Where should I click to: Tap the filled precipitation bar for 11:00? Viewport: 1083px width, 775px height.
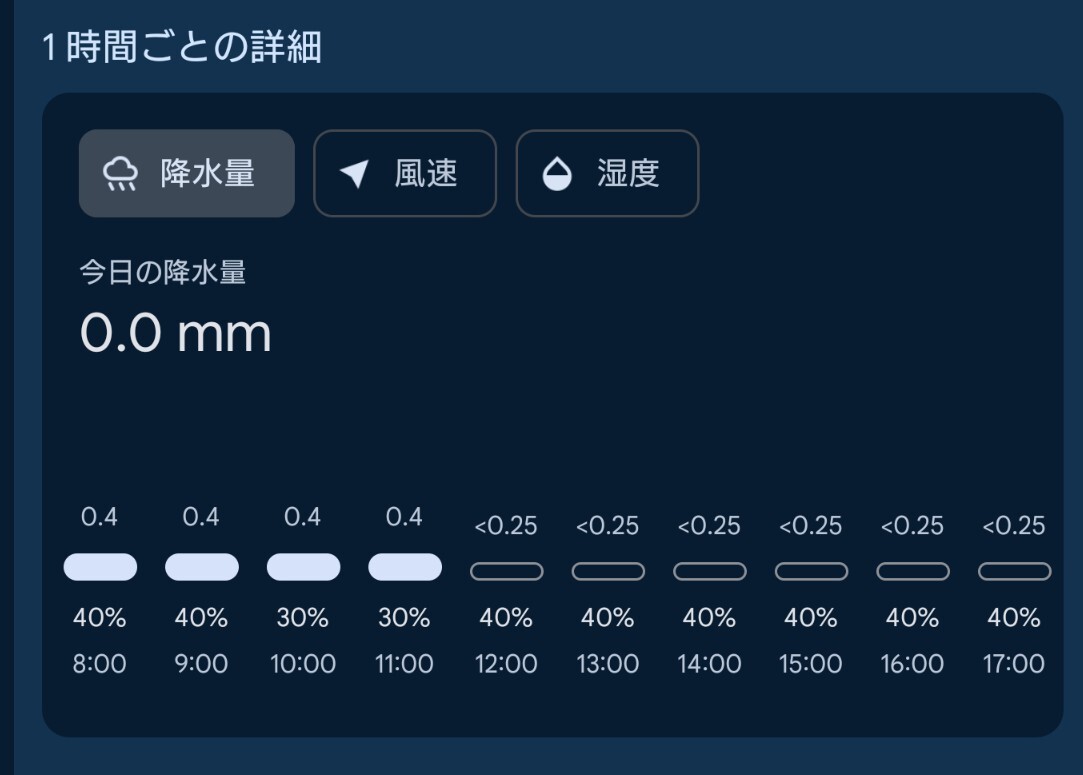(405, 567)
